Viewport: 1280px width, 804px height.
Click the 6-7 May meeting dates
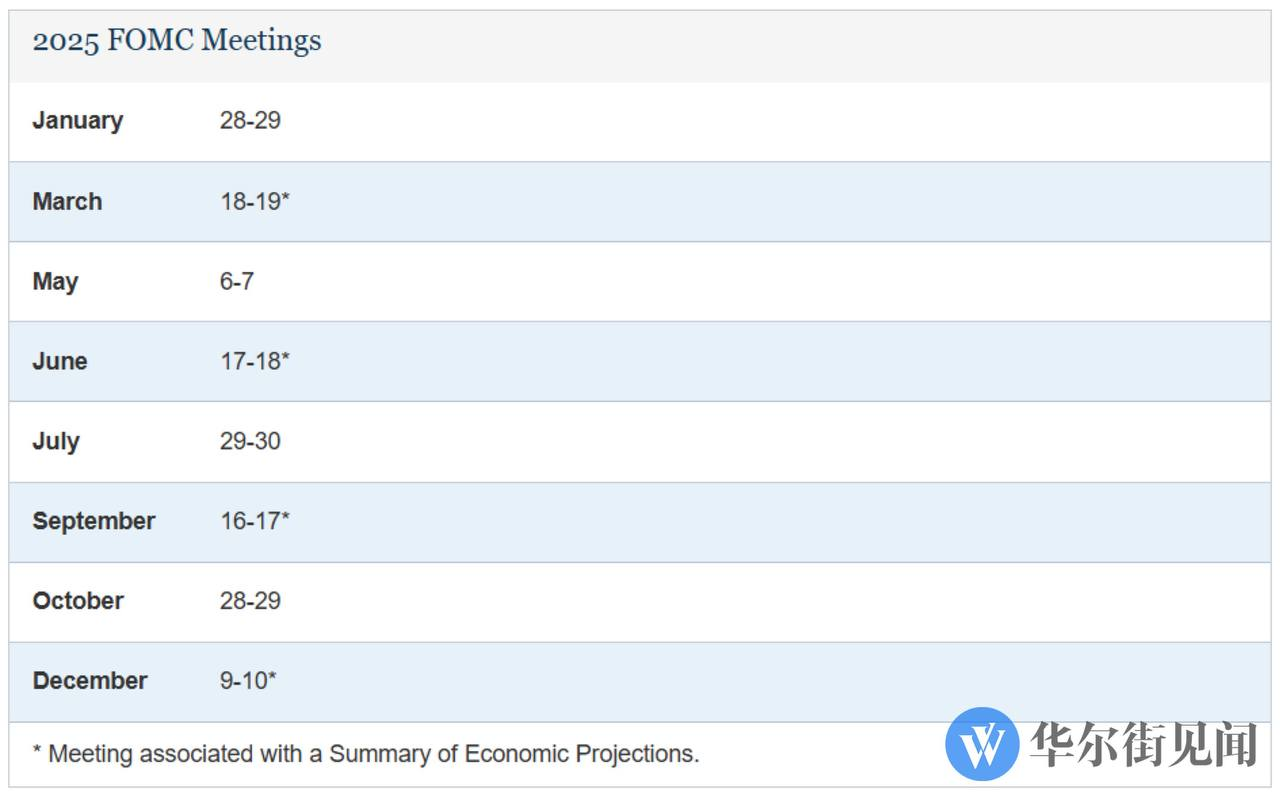point(237,281)
